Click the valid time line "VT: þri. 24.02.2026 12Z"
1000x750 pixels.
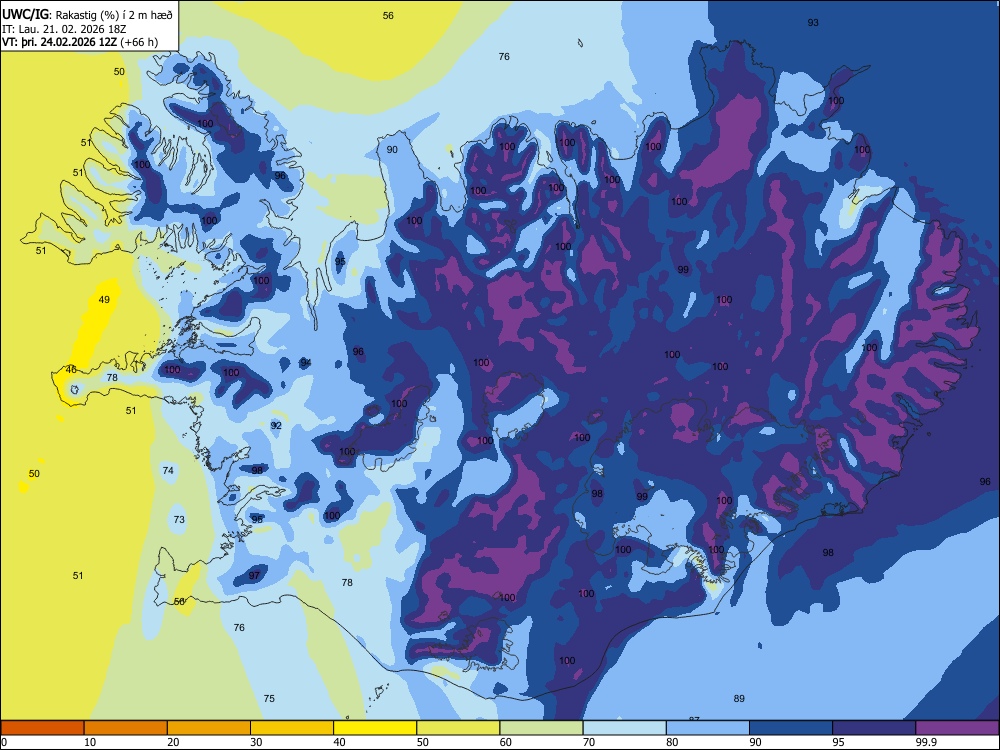click(x=61, y=42)
